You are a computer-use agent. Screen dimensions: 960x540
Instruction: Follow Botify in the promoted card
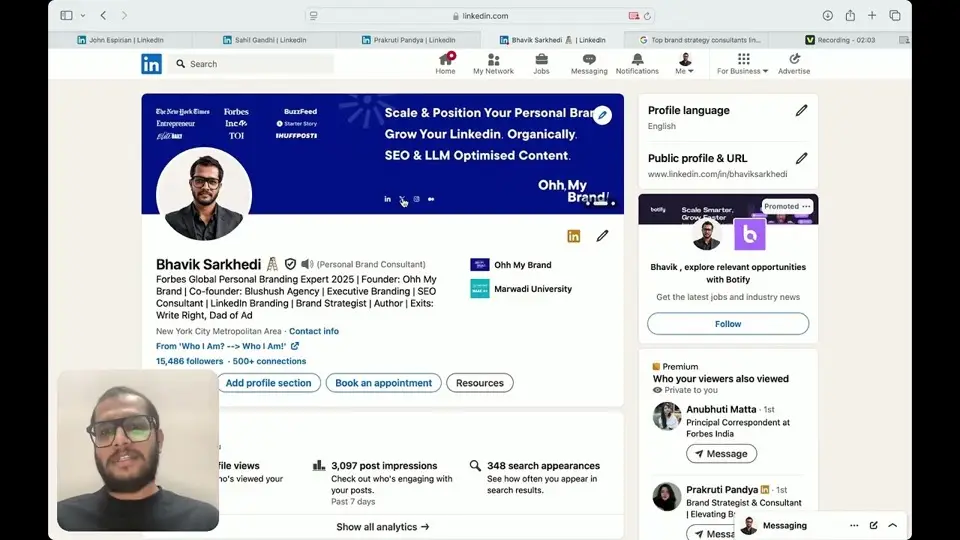[728, 324]
